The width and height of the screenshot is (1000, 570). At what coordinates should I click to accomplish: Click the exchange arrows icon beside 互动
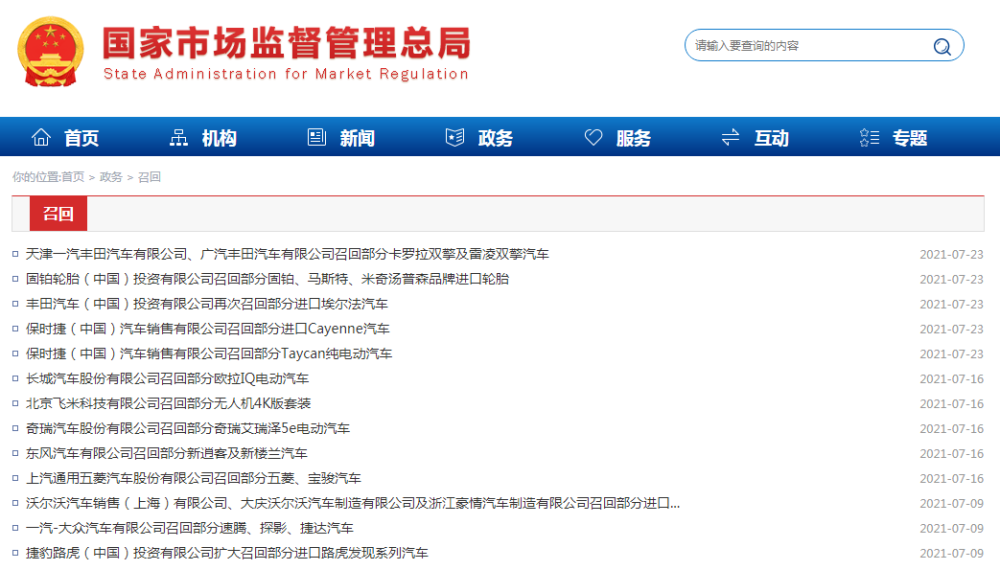730,137
